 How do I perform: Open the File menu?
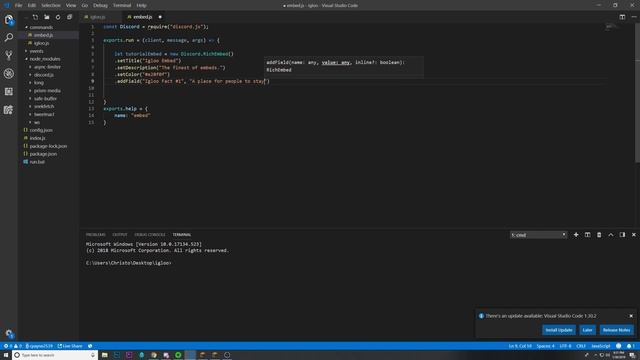coord(18,5)
